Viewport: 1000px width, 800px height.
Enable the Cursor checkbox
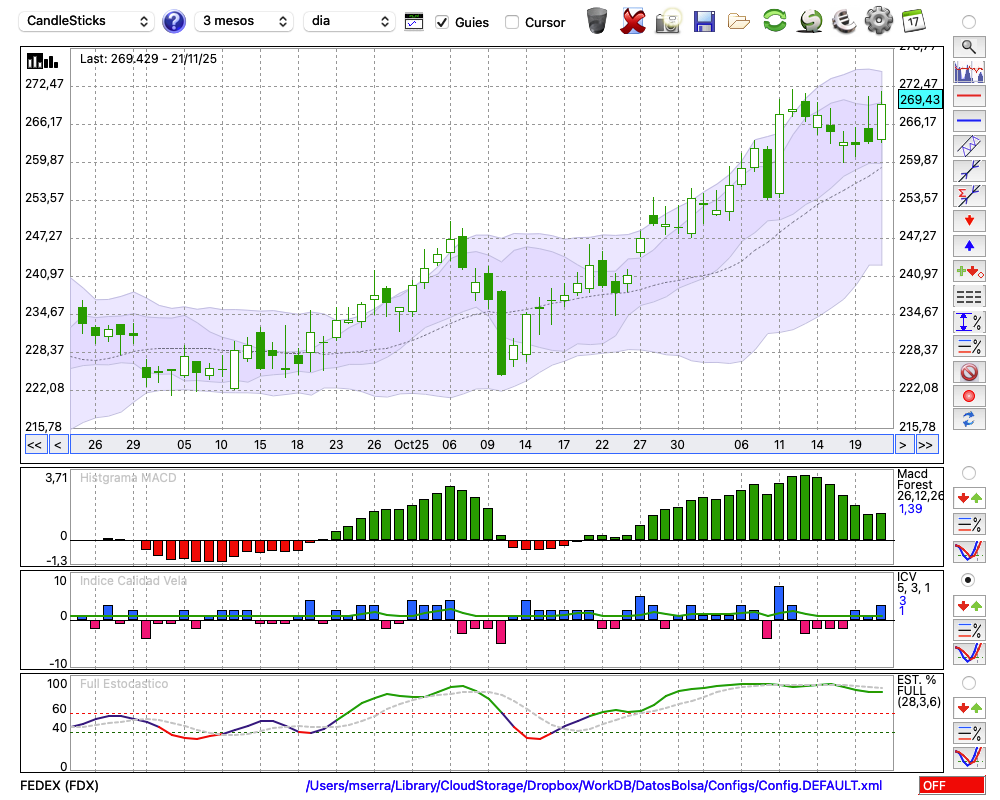pos(511,22)
